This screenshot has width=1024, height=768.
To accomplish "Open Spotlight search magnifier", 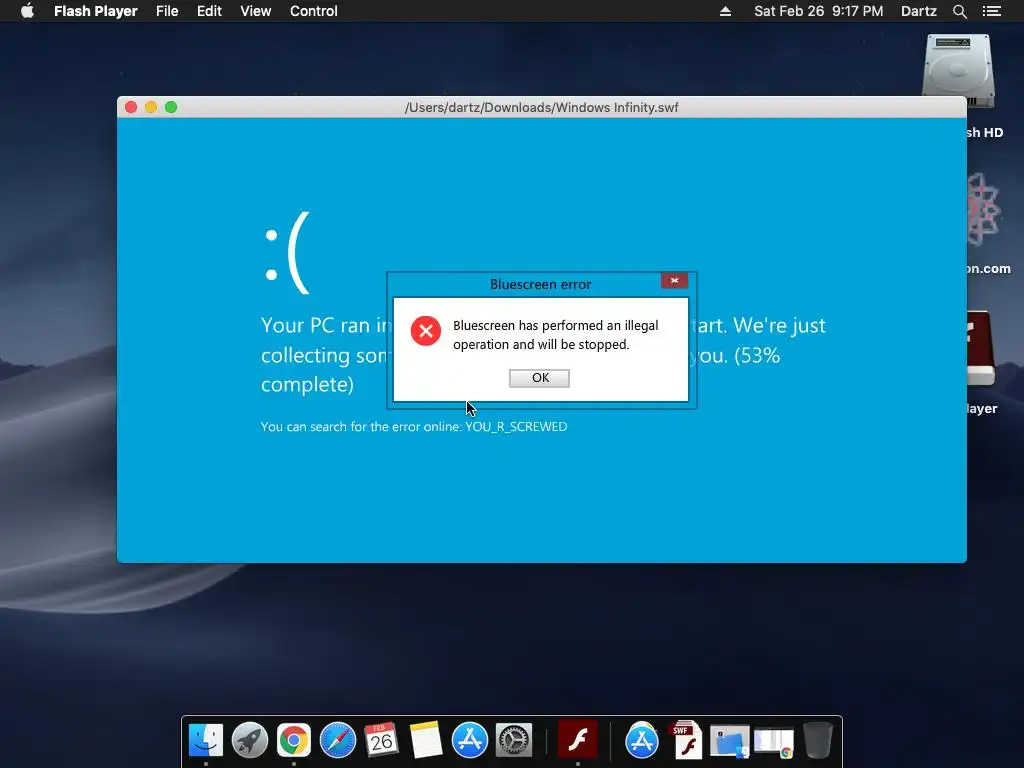I will (x=959, y=11).
